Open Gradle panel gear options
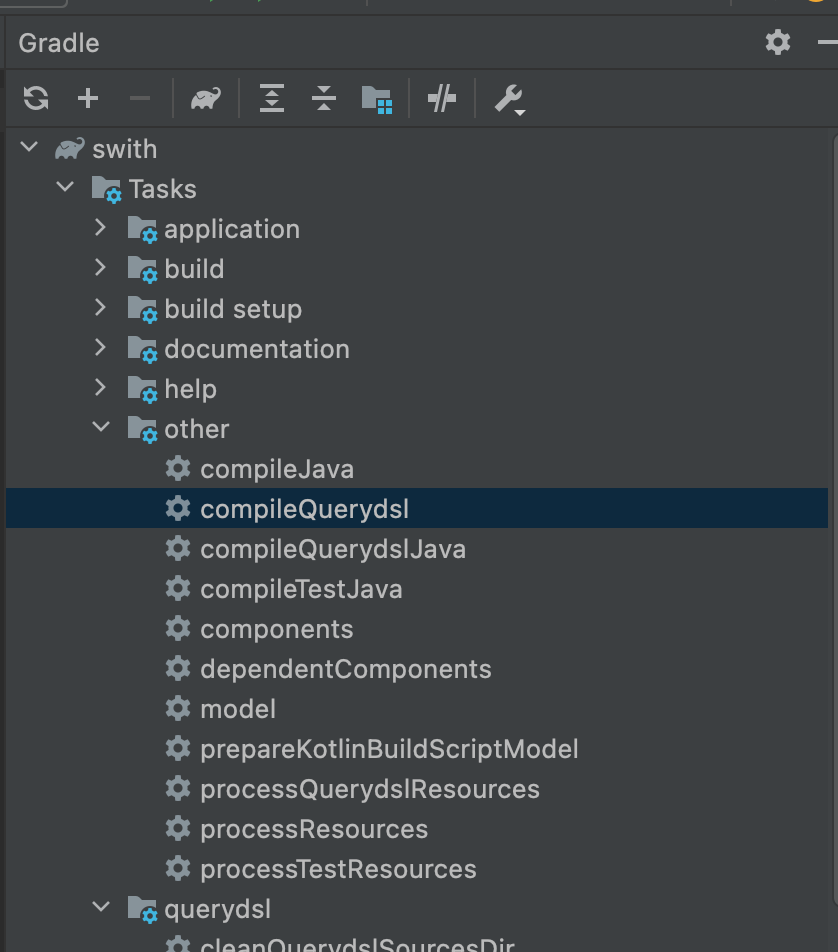Image resolution: width=838 pixels, height=952 pixels. pyautogui.click(x=778, y=42)
